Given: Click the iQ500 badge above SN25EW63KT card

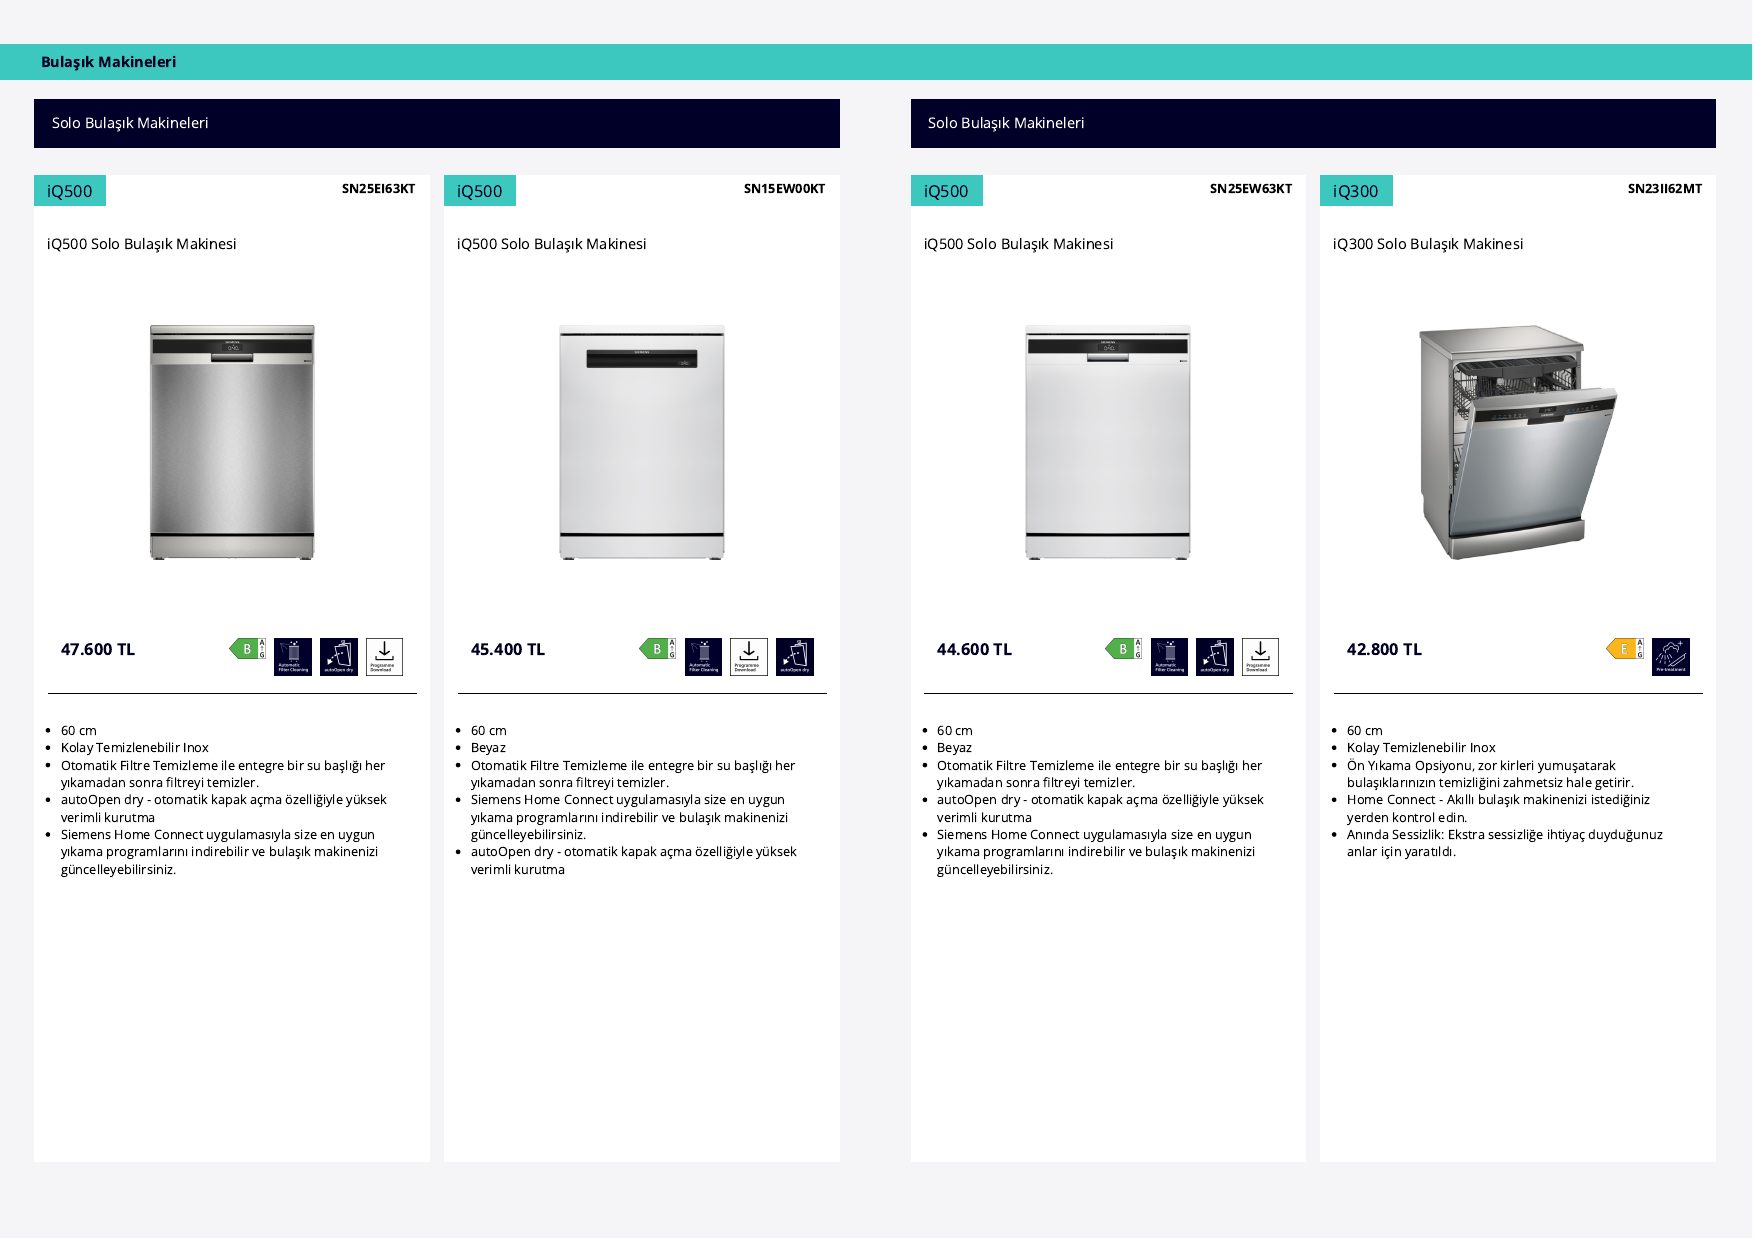Looking at the screenshot, I should click(947, 191).
